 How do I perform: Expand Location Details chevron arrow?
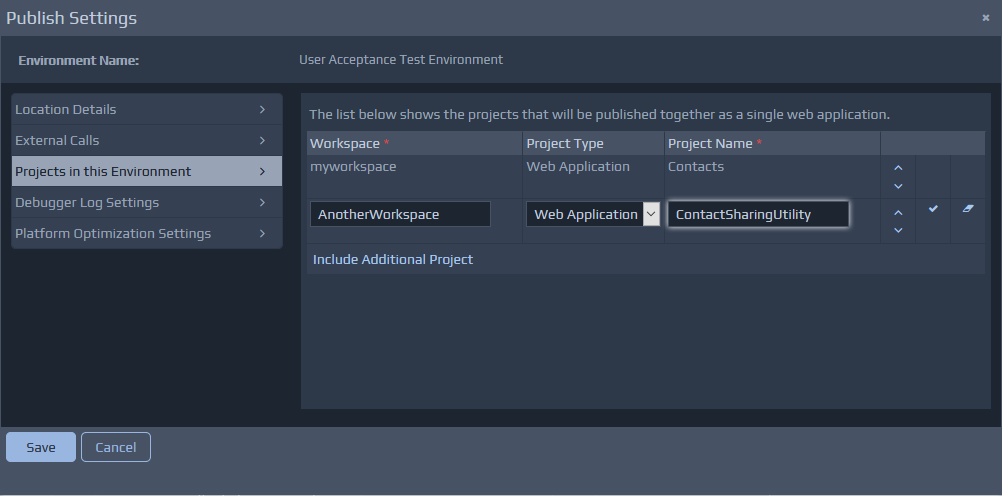tap(262, 109)
